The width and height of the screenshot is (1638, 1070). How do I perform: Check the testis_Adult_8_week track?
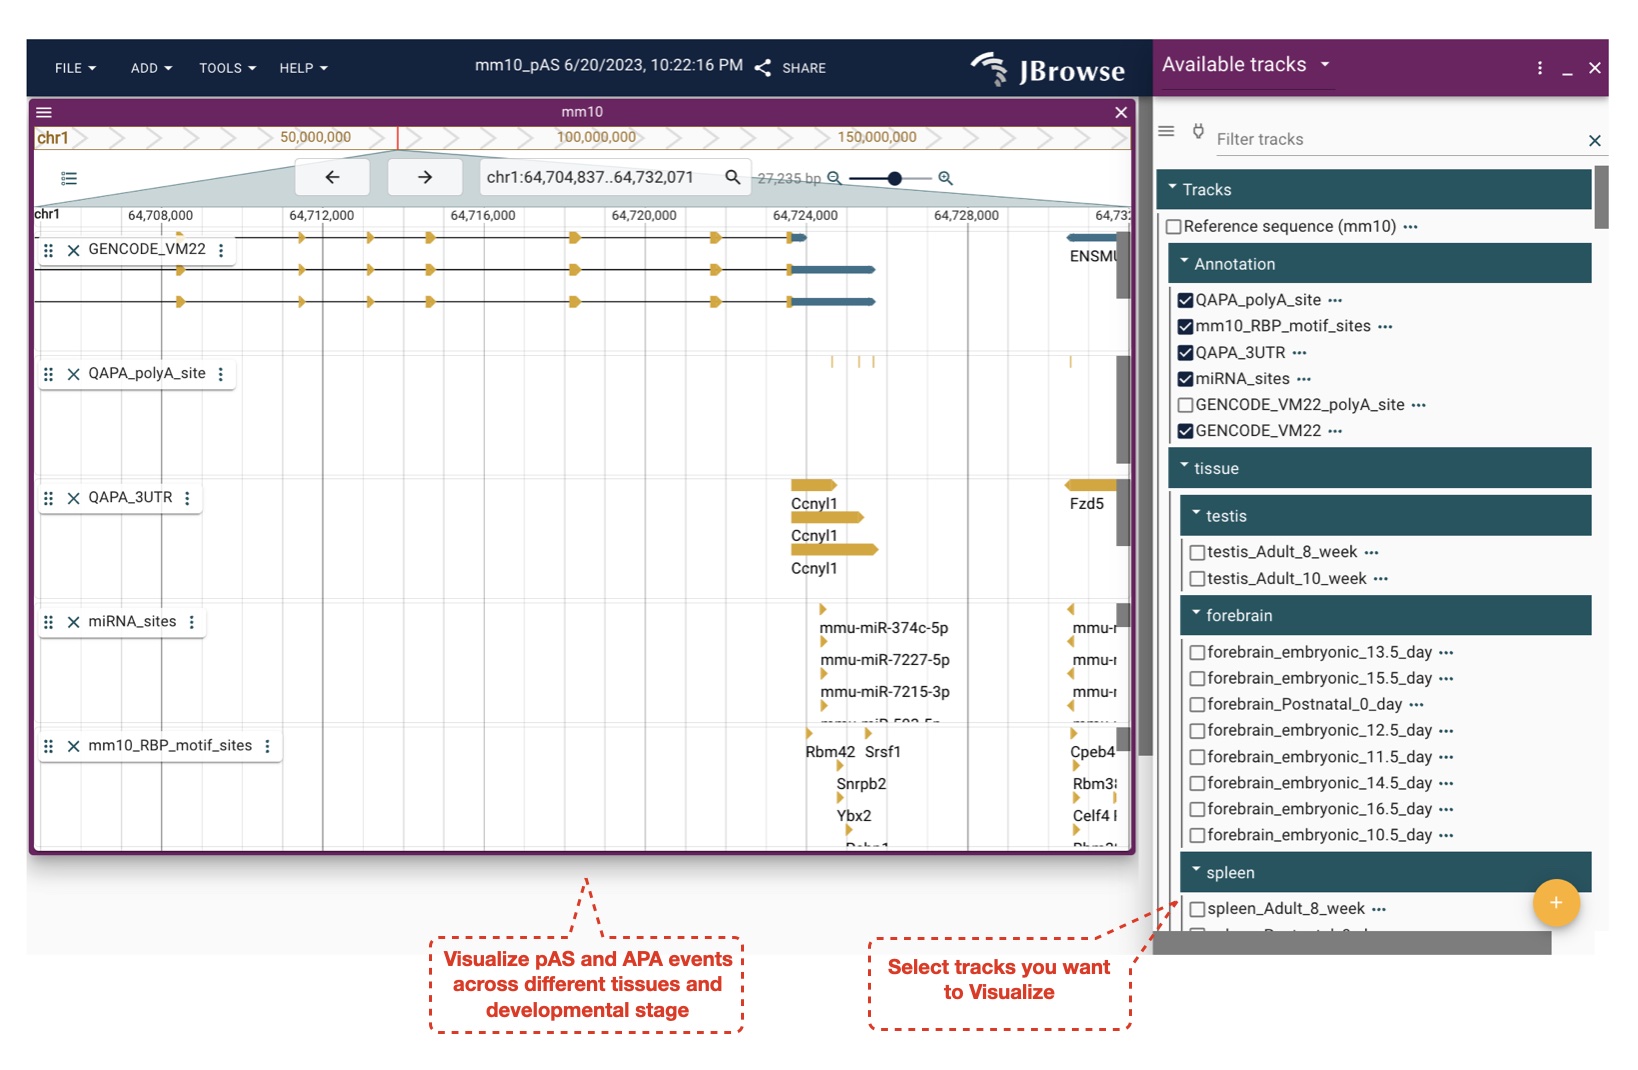tap(1197, 552)
